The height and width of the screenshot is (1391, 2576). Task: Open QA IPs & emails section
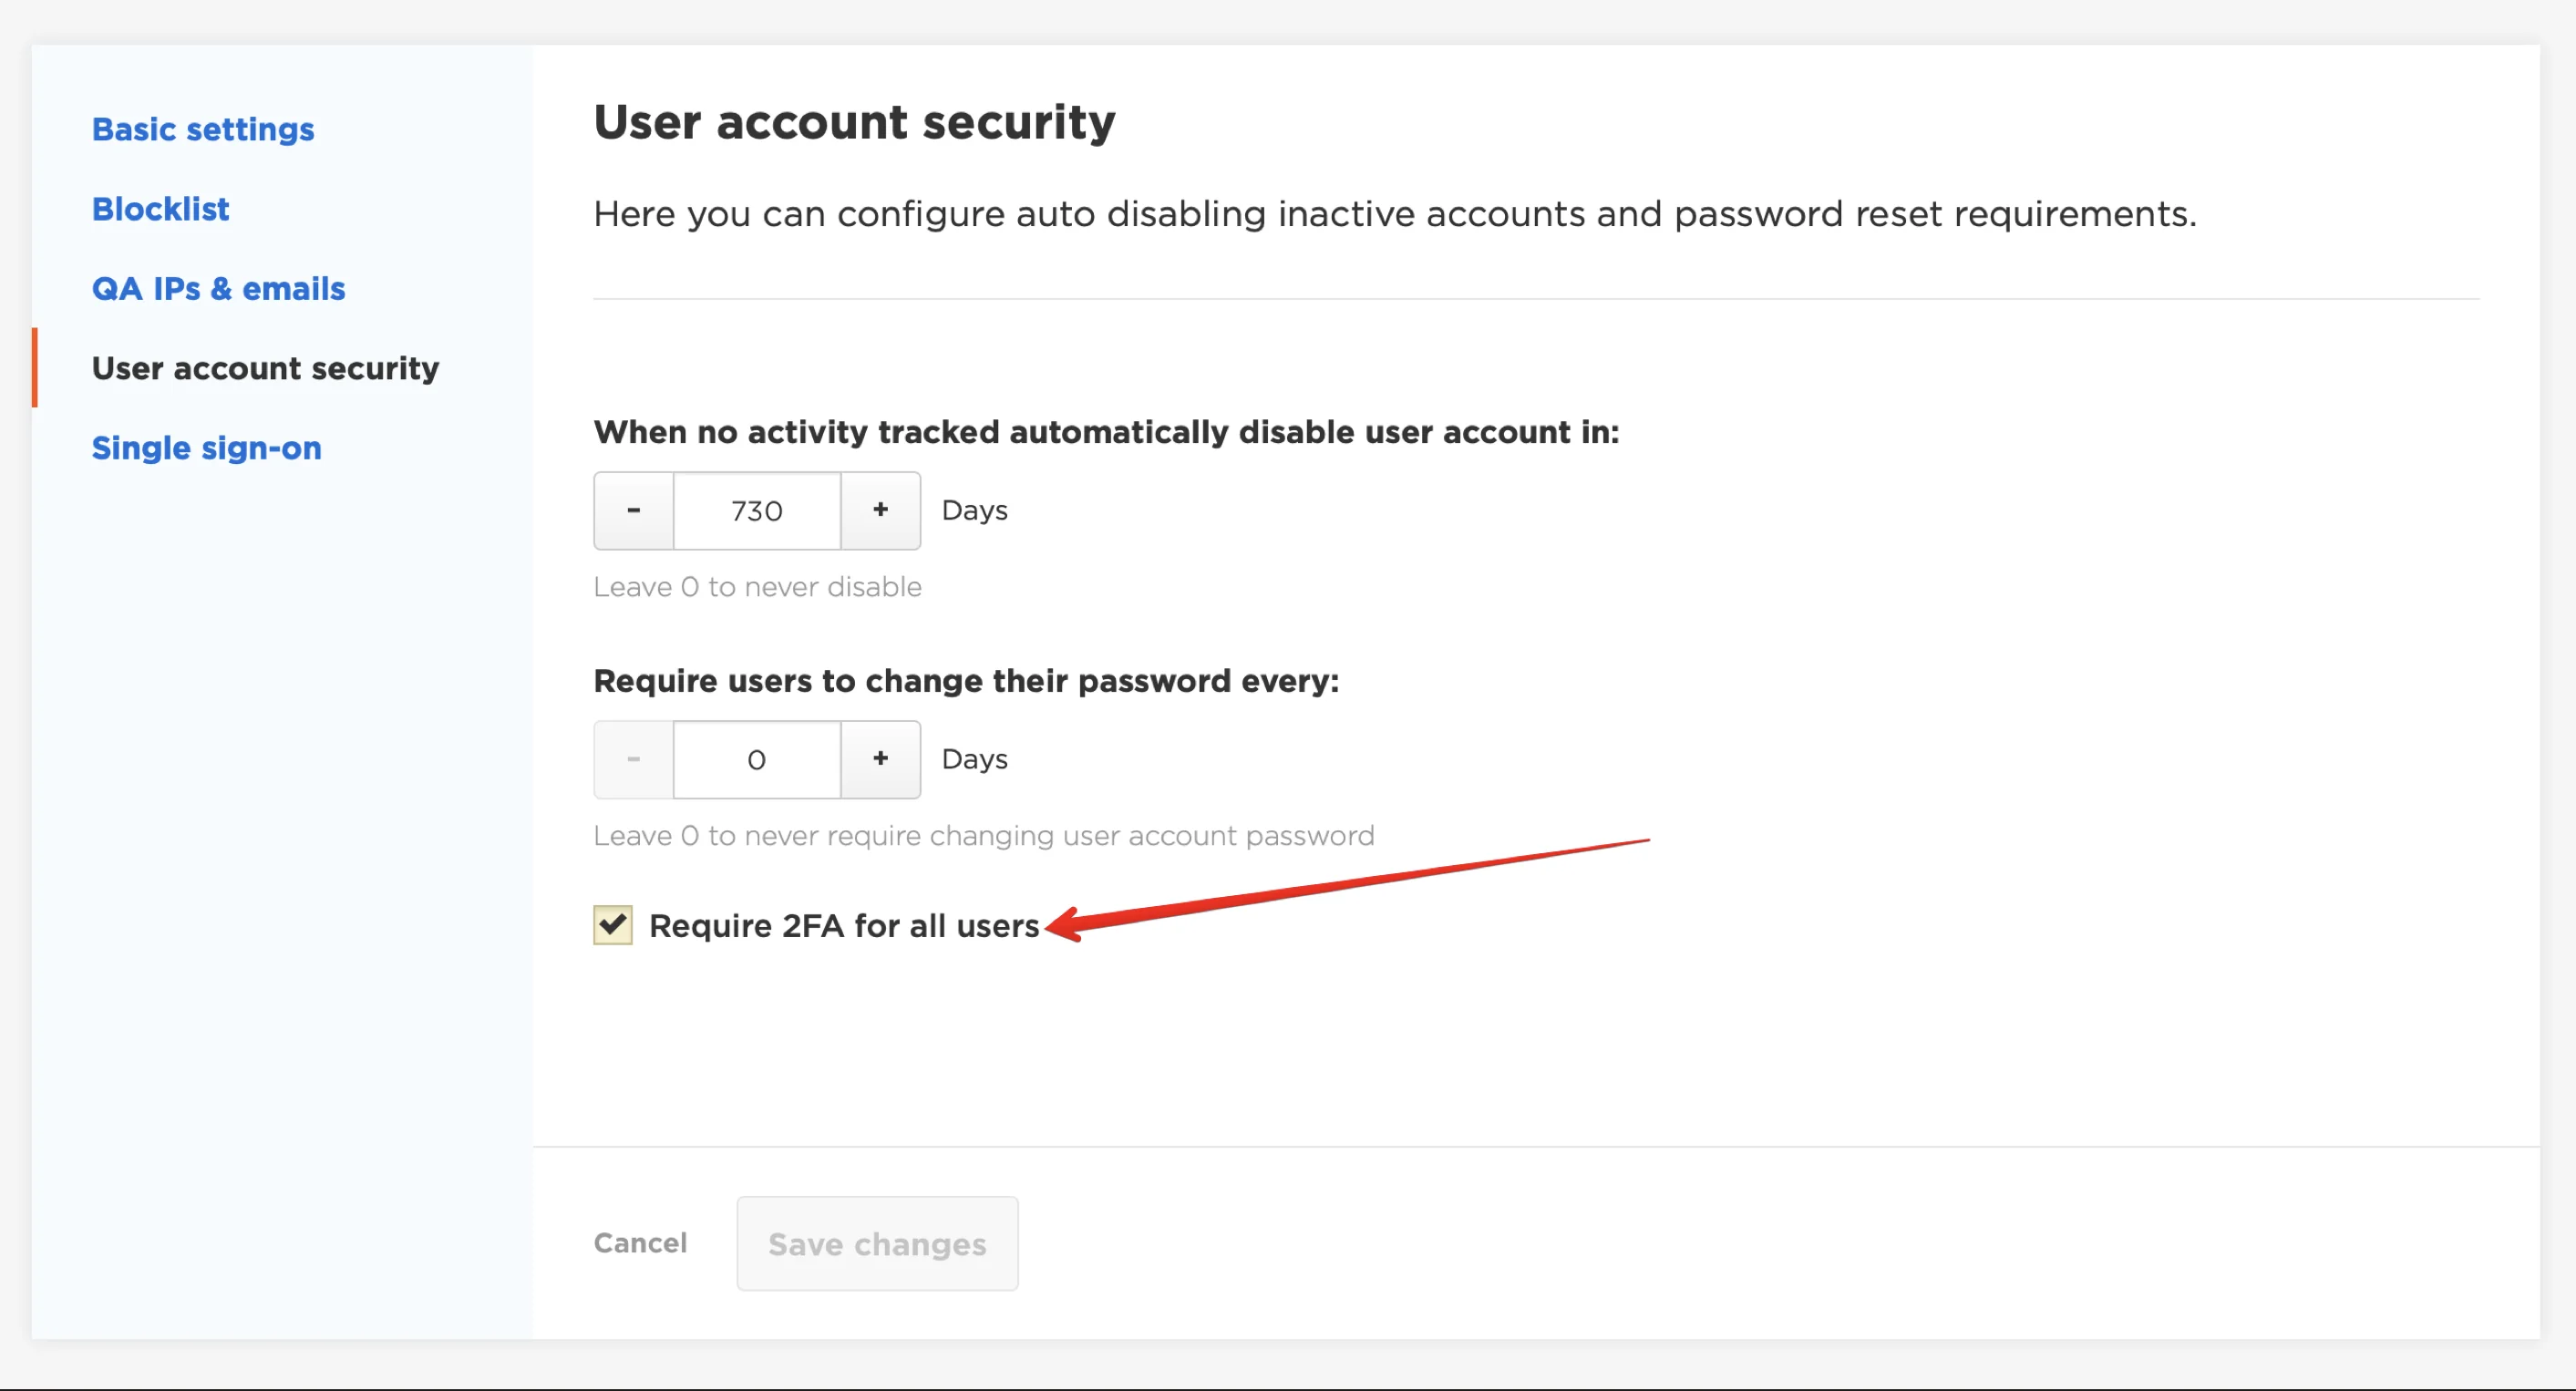(x=218, y=288)
